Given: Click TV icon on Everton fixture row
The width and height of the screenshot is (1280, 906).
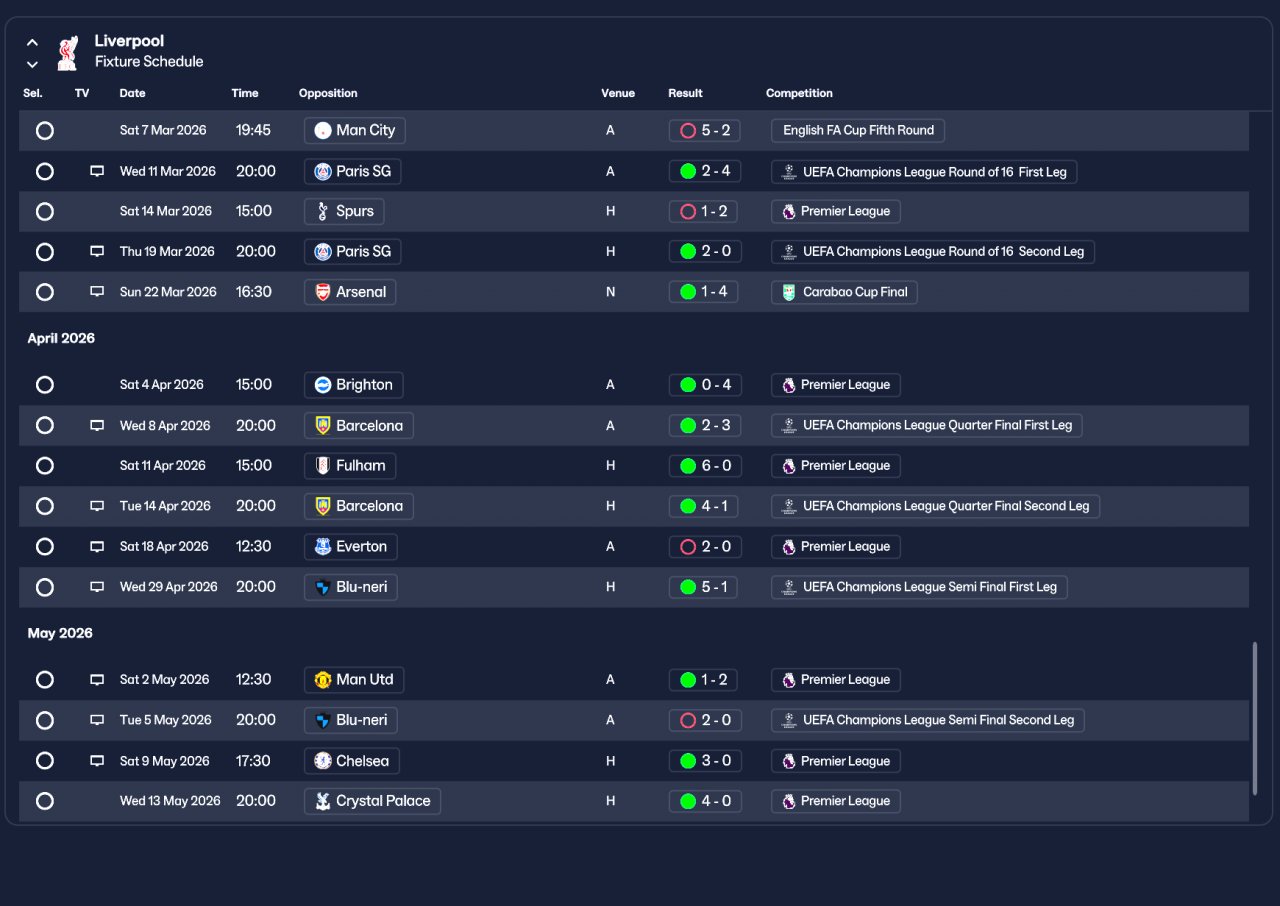Looking at the screenshot, I should coord(97,546).
